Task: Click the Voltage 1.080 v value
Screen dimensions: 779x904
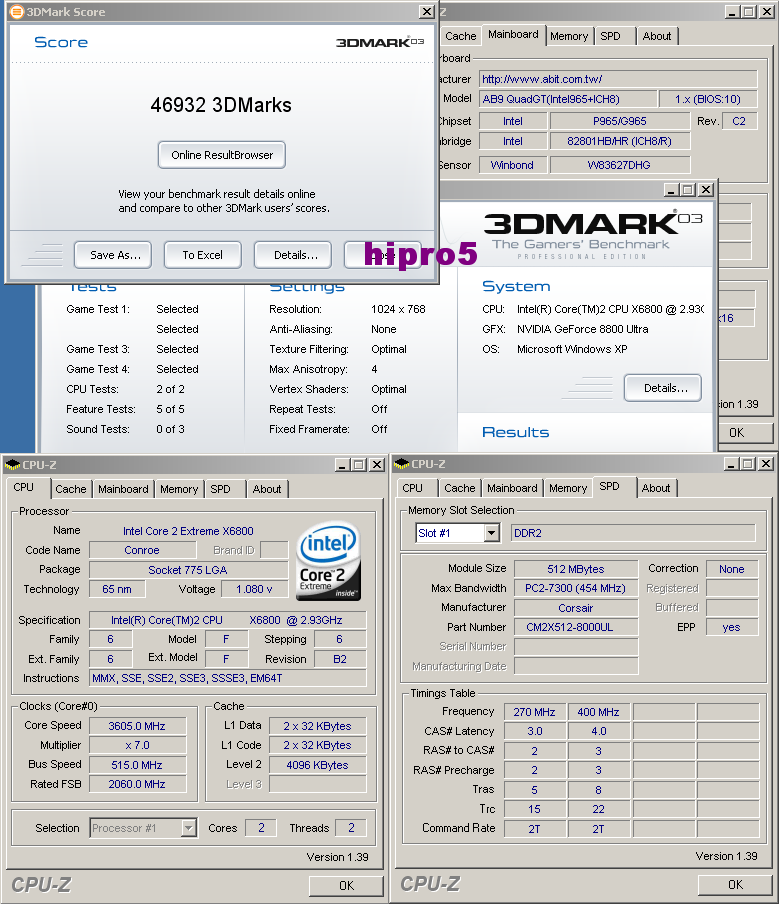Action: 254,589
